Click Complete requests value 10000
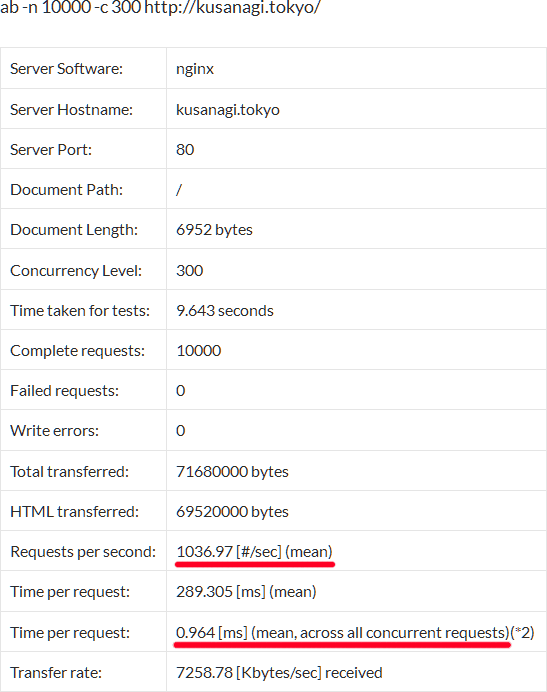547x692 pixels. point(199,351)
